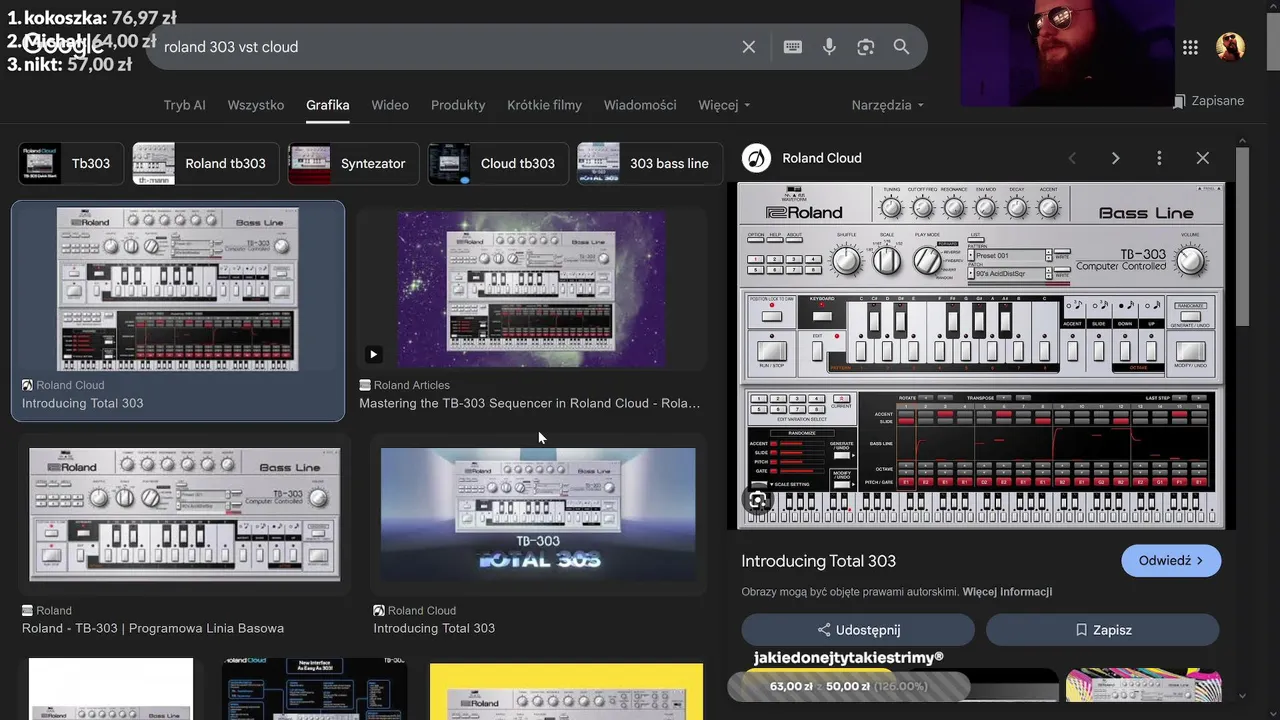Open the Programowa Linia Basowa thumbnail

pos(185,515)
